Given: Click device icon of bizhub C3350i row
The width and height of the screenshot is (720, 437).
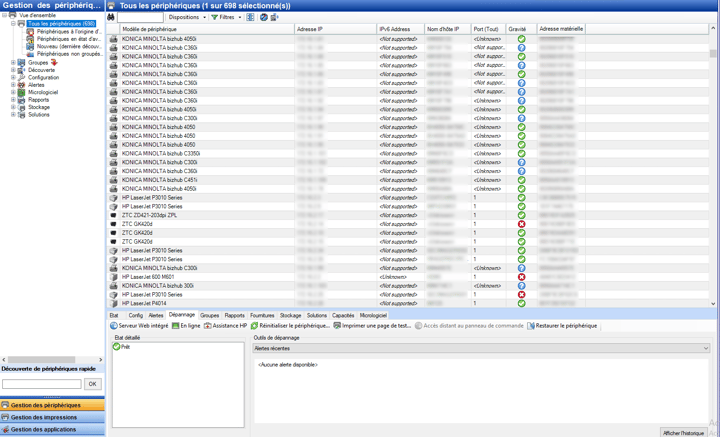Looking at the screenshot, I should [x=113, y=153].
